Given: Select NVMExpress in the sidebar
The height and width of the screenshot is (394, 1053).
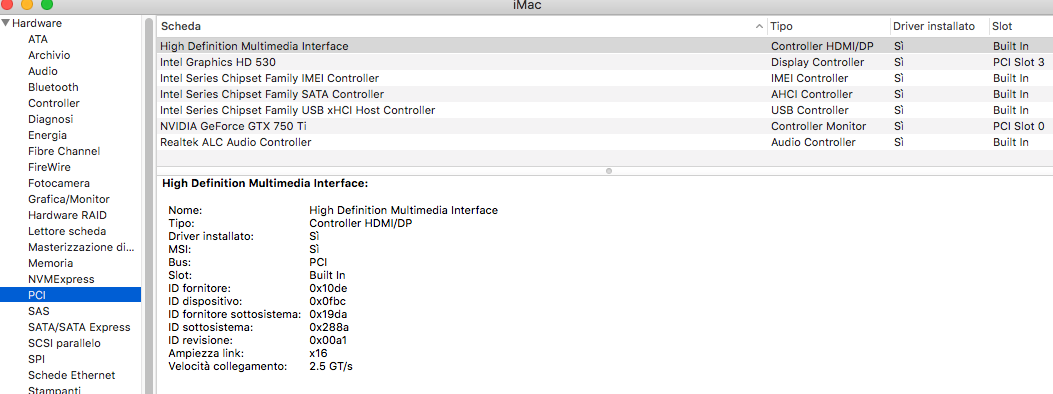Looking at the screenshot, I should 61,279.
